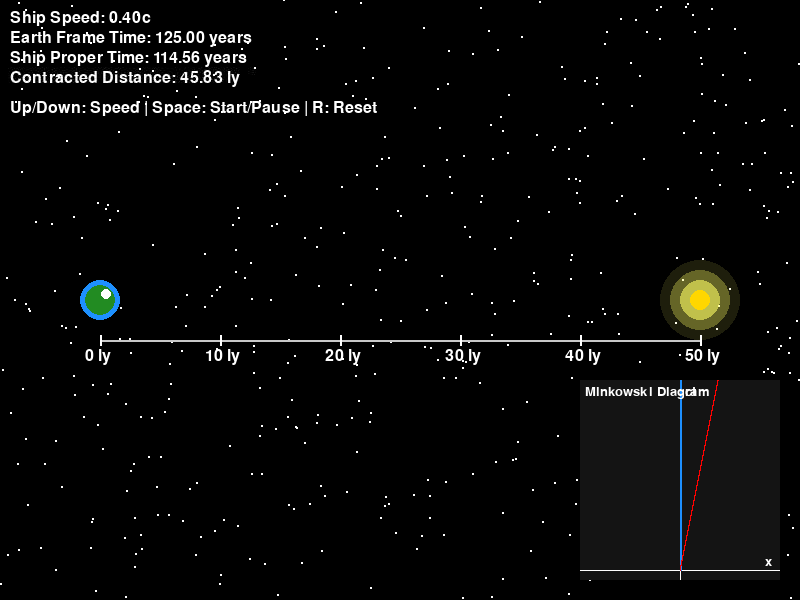Click the 40 ly distance marker

(582, 356)
